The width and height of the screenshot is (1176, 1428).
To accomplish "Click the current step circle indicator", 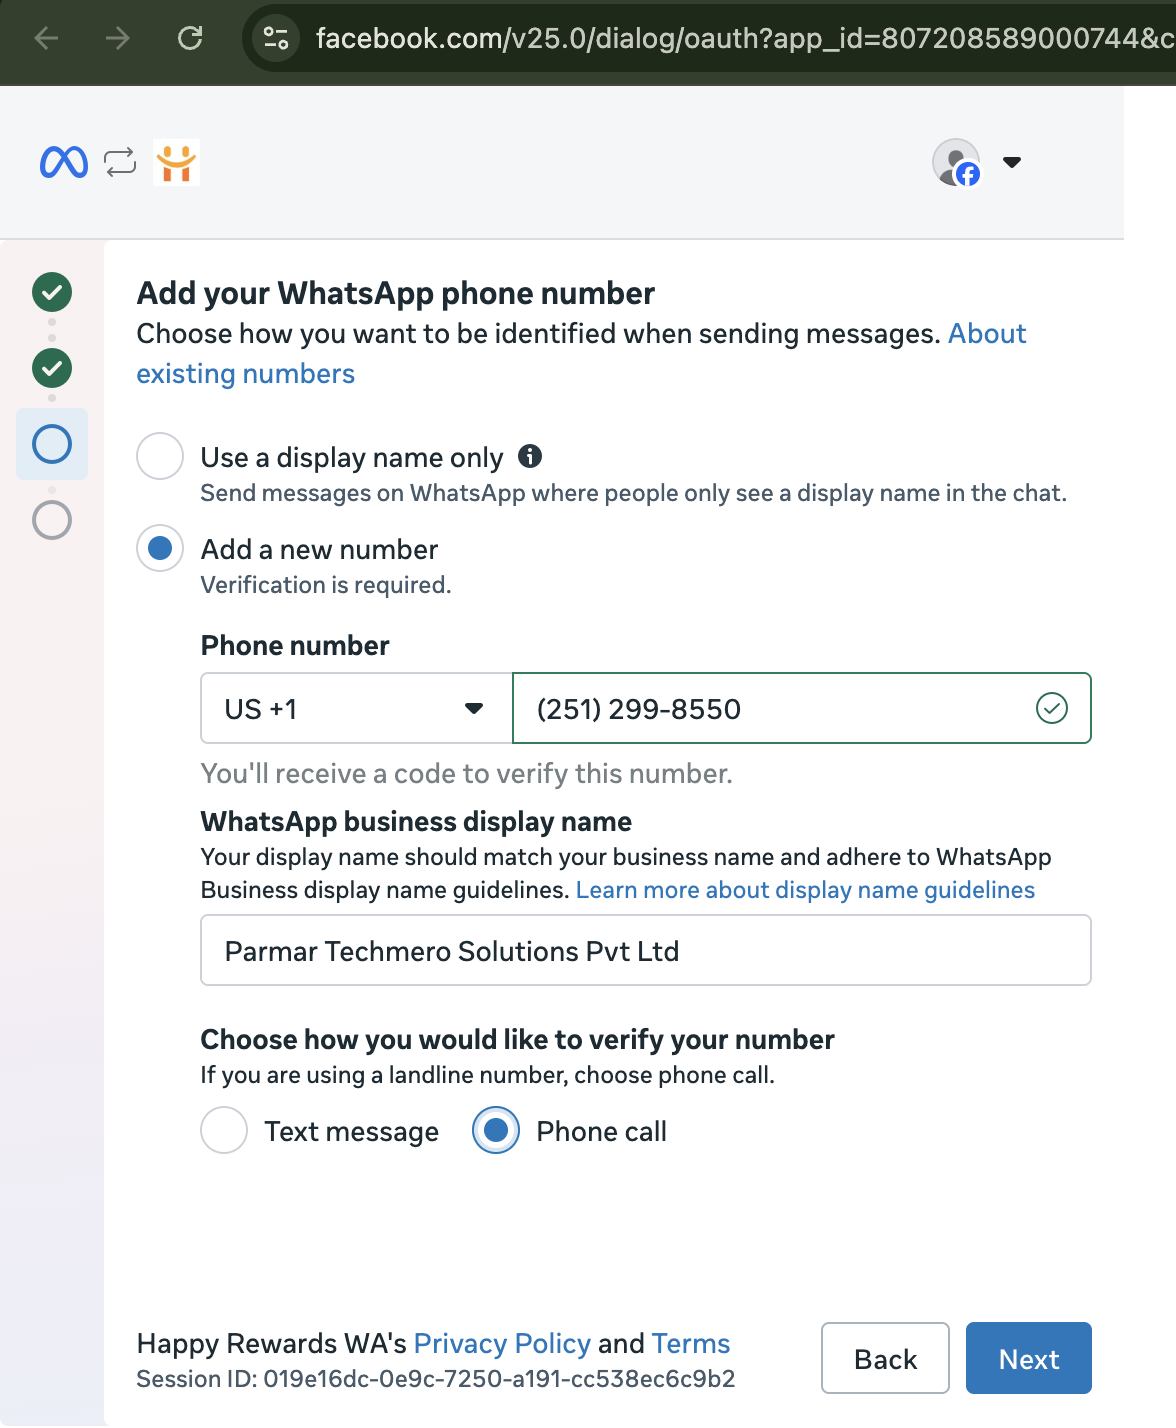I will pos(52,444).
